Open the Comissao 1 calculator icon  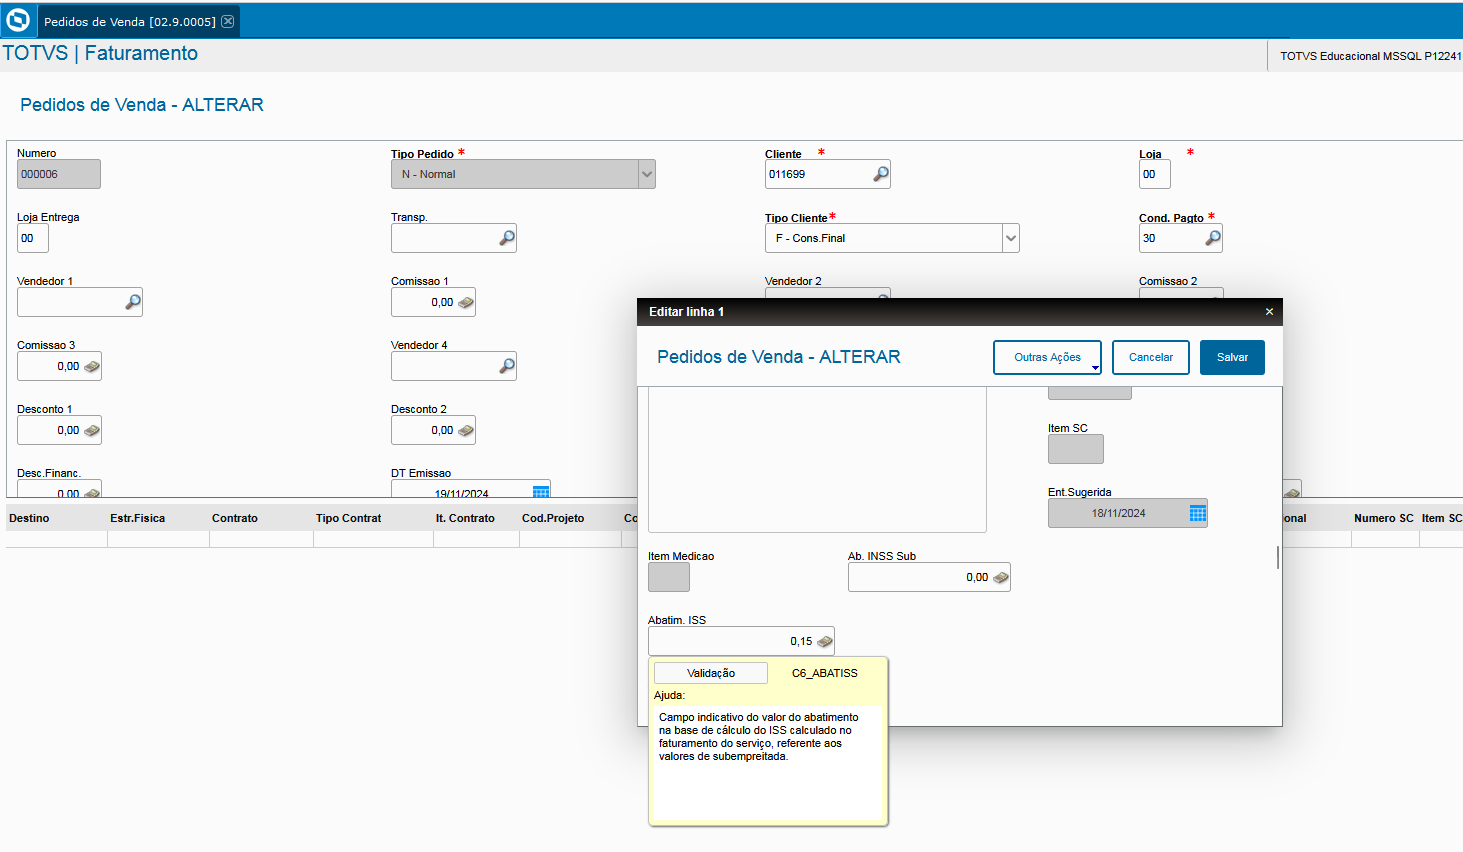point(465,302)
